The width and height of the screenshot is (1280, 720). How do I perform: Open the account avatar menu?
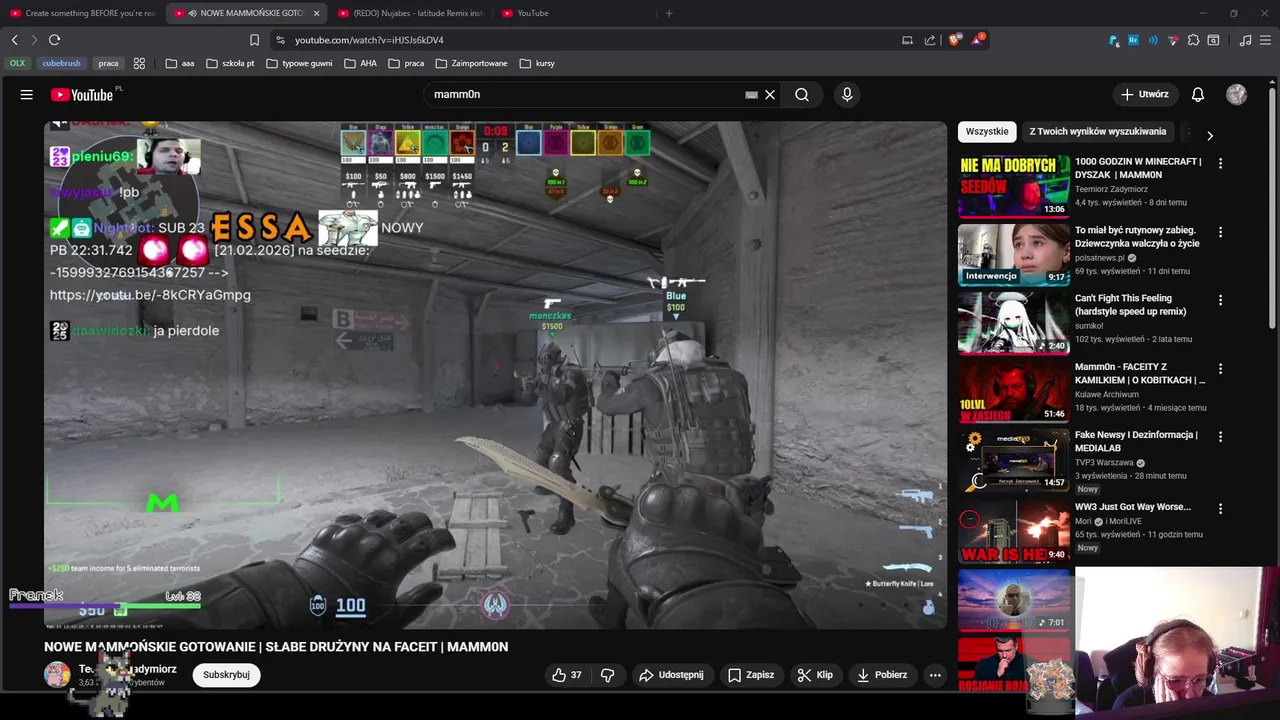coord(1237,94)
